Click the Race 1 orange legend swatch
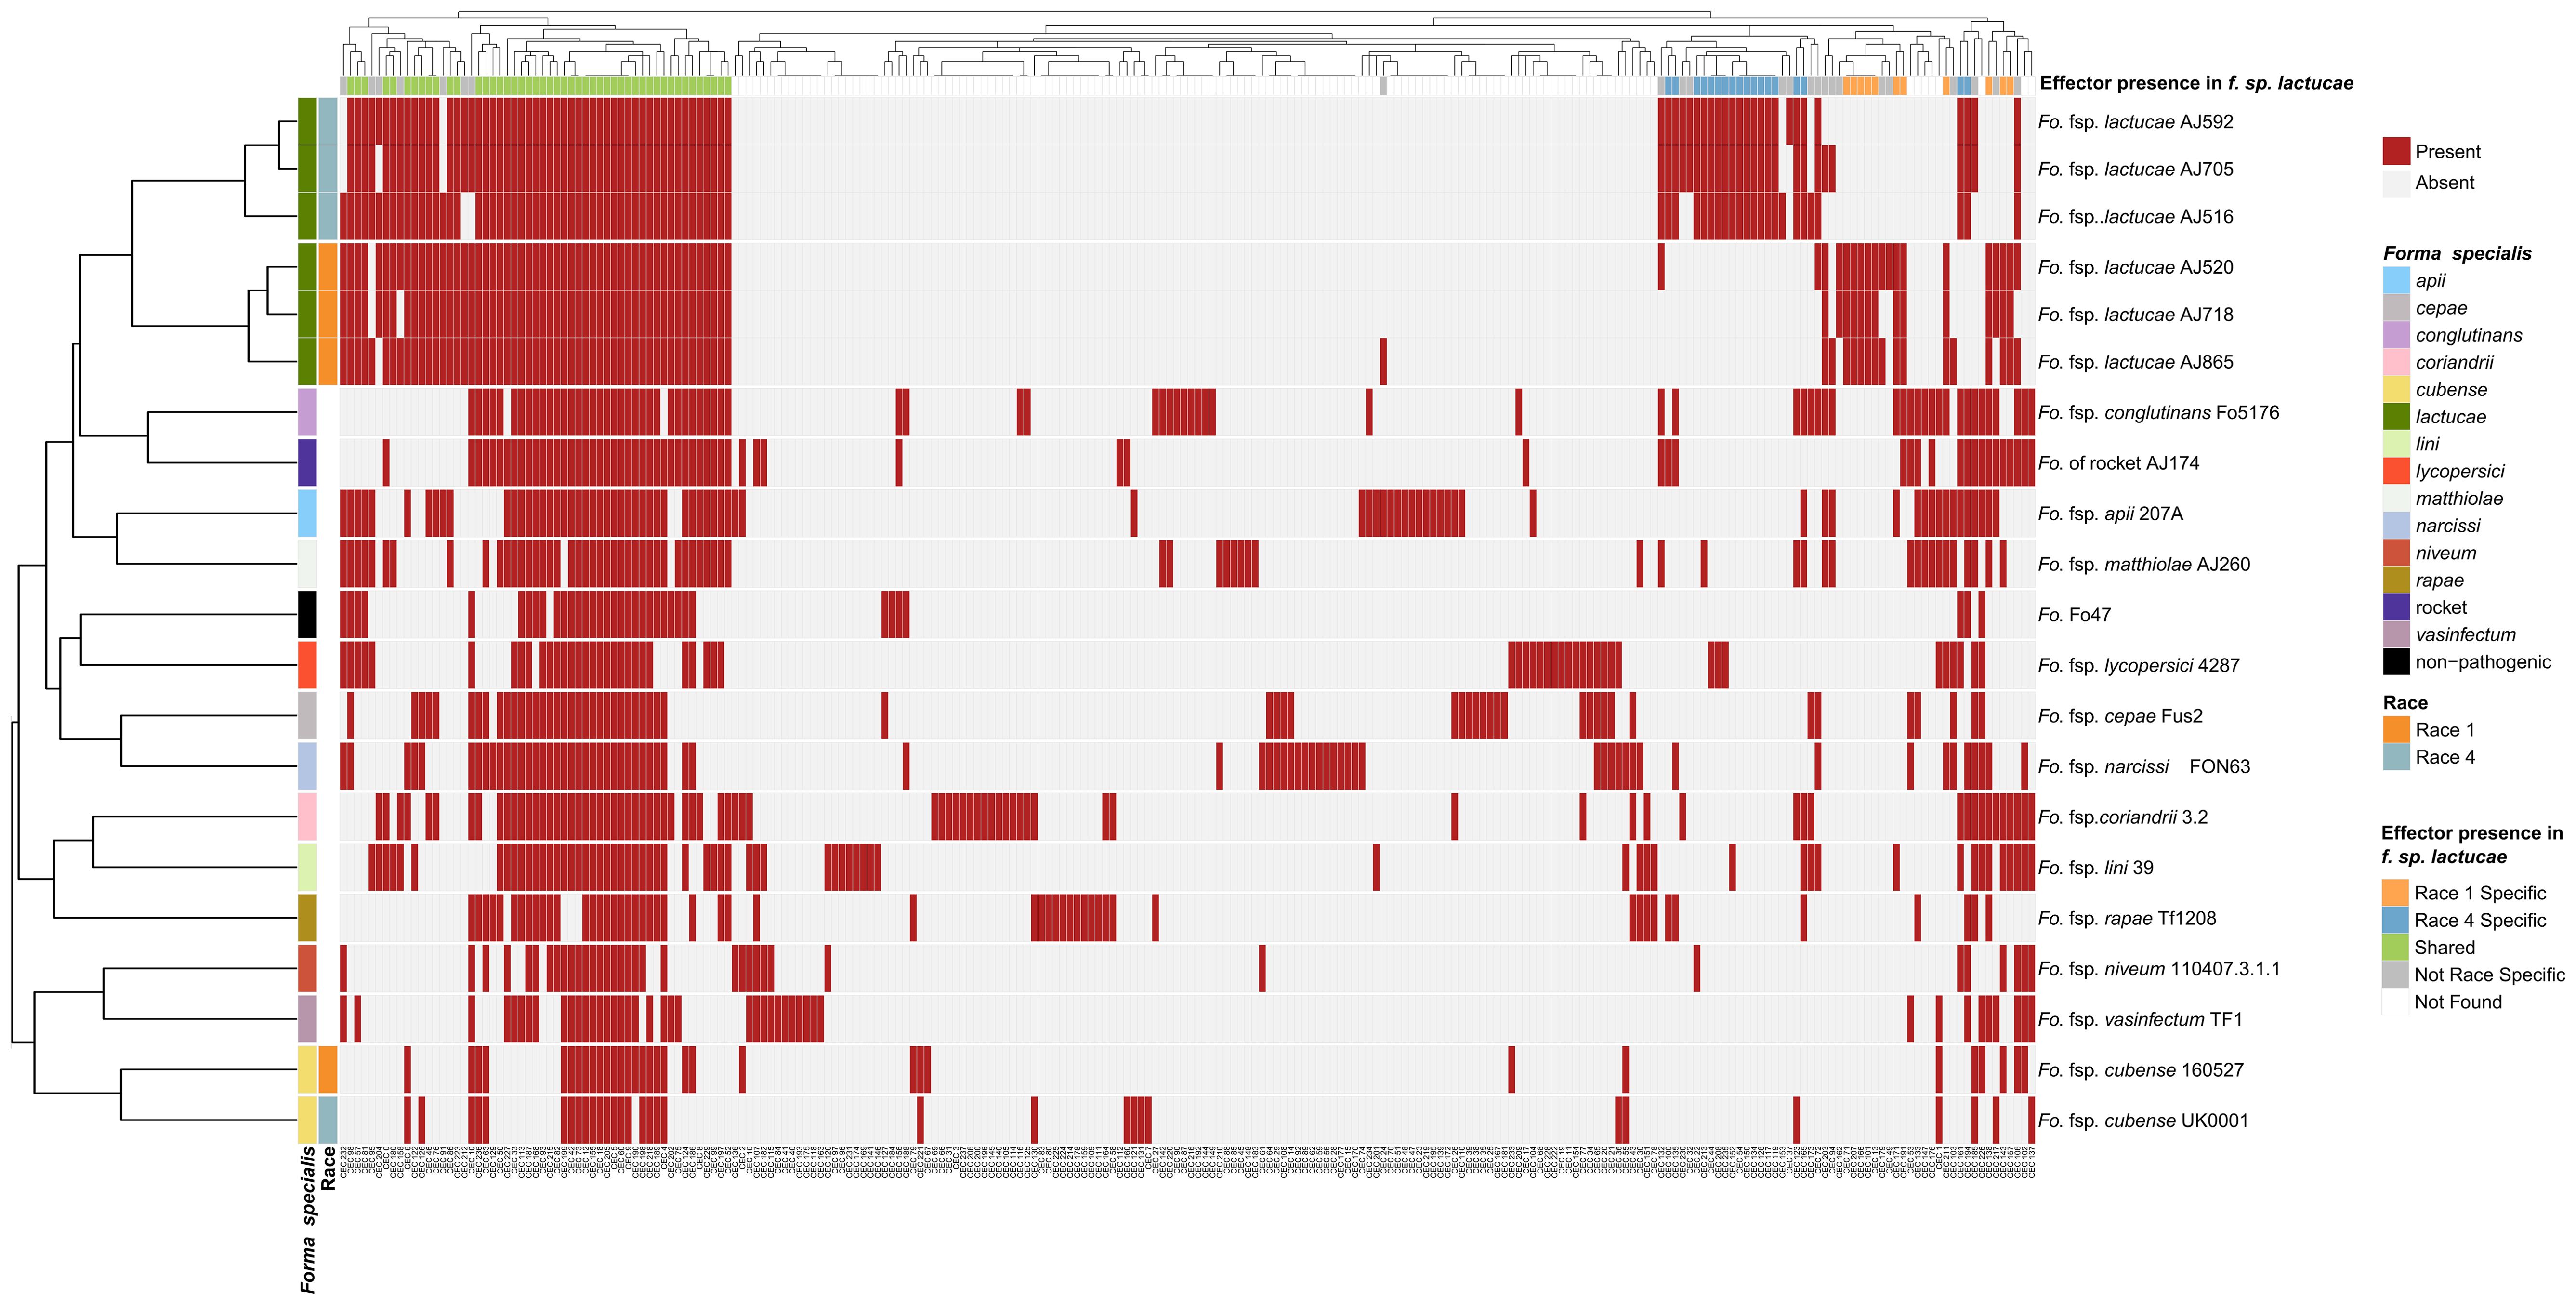The width and height of the screenshot is (2576, 1305). click(x=2396, y=730)
